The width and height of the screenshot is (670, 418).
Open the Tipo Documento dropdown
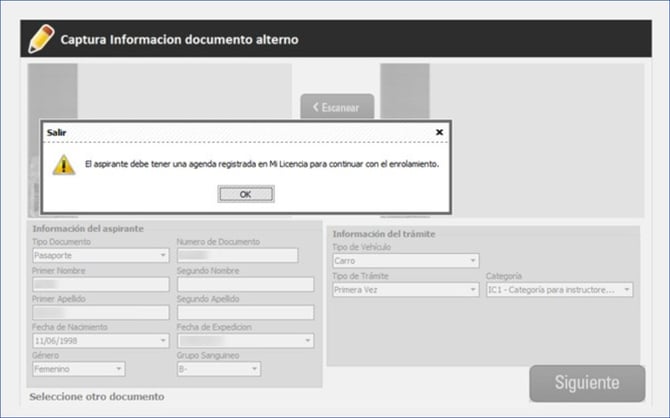pyautogui.click(x=100, y=255)
